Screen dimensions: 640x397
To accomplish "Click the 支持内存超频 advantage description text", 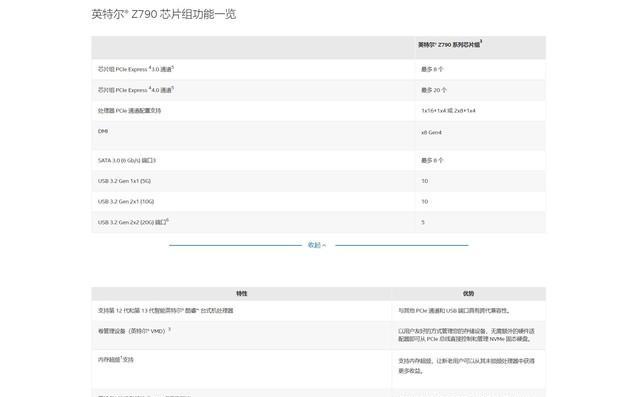I will pos(466,366).
